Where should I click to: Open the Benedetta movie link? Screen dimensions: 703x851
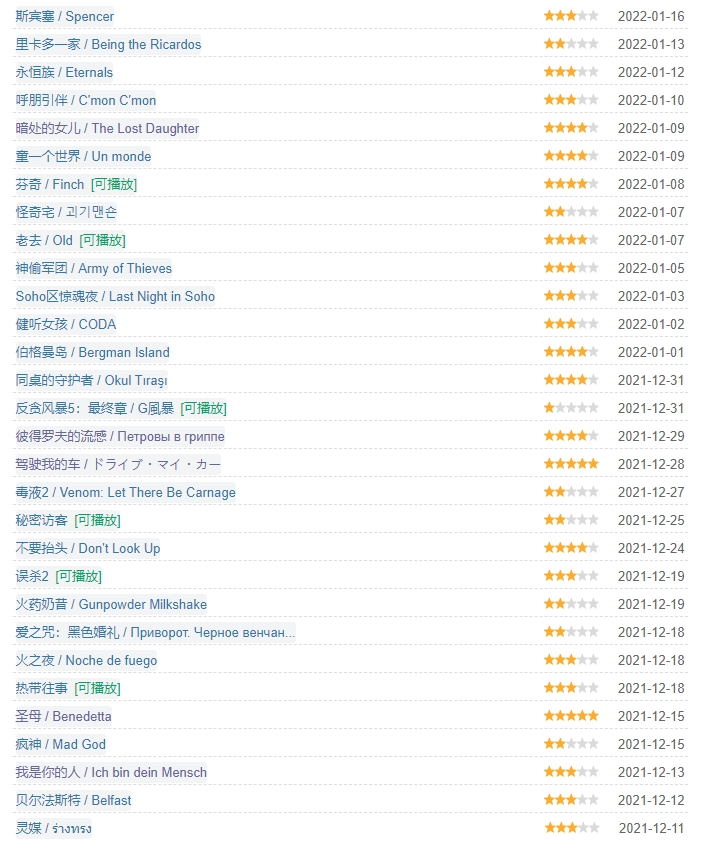point(64,716)
